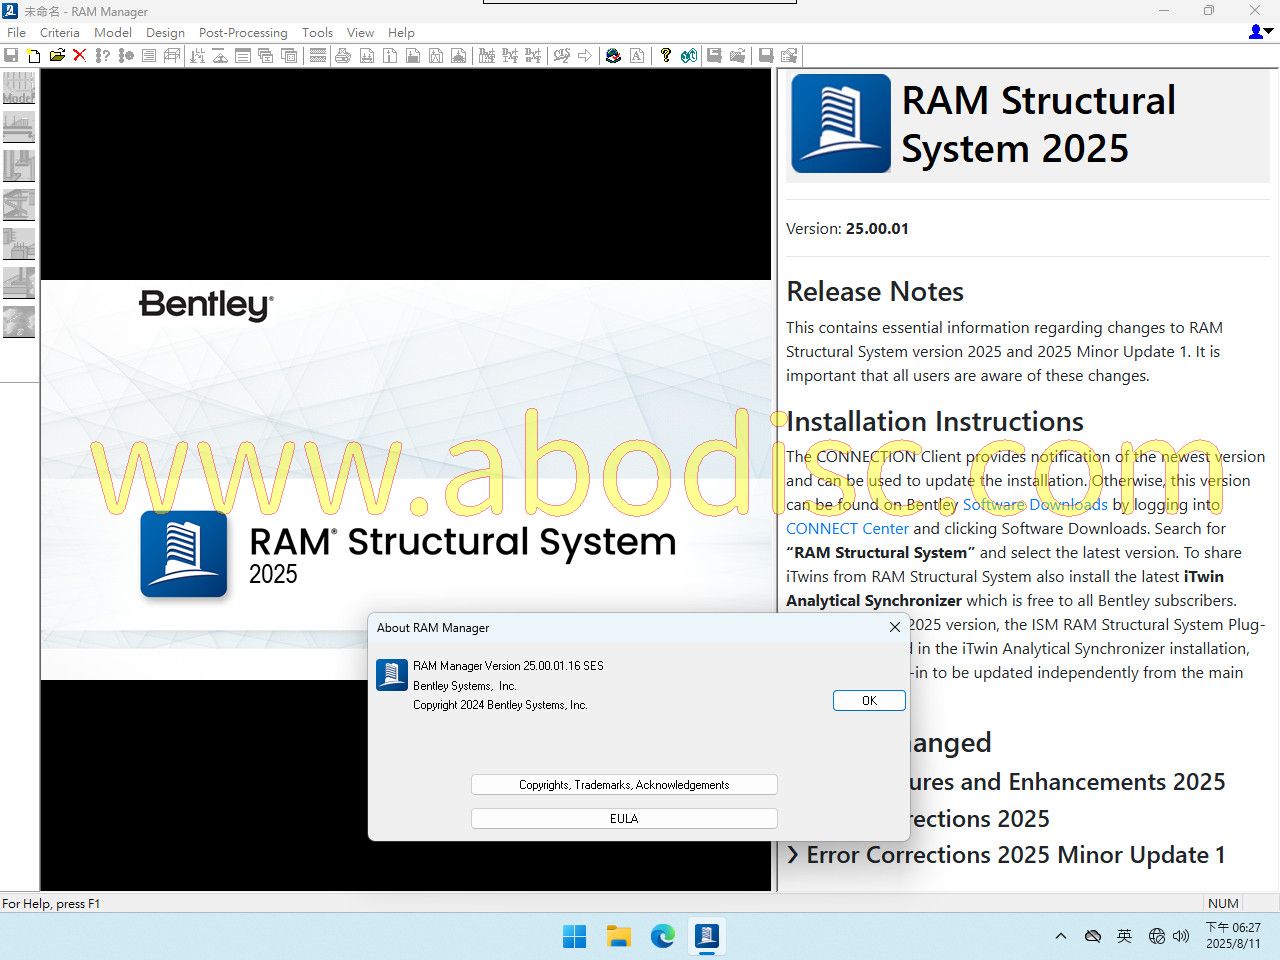Viewport: 1280px width, 960px height.
Task: Click the criteria question mark toolbar icon
Action: pyautogui.click(x=102, y=56)
